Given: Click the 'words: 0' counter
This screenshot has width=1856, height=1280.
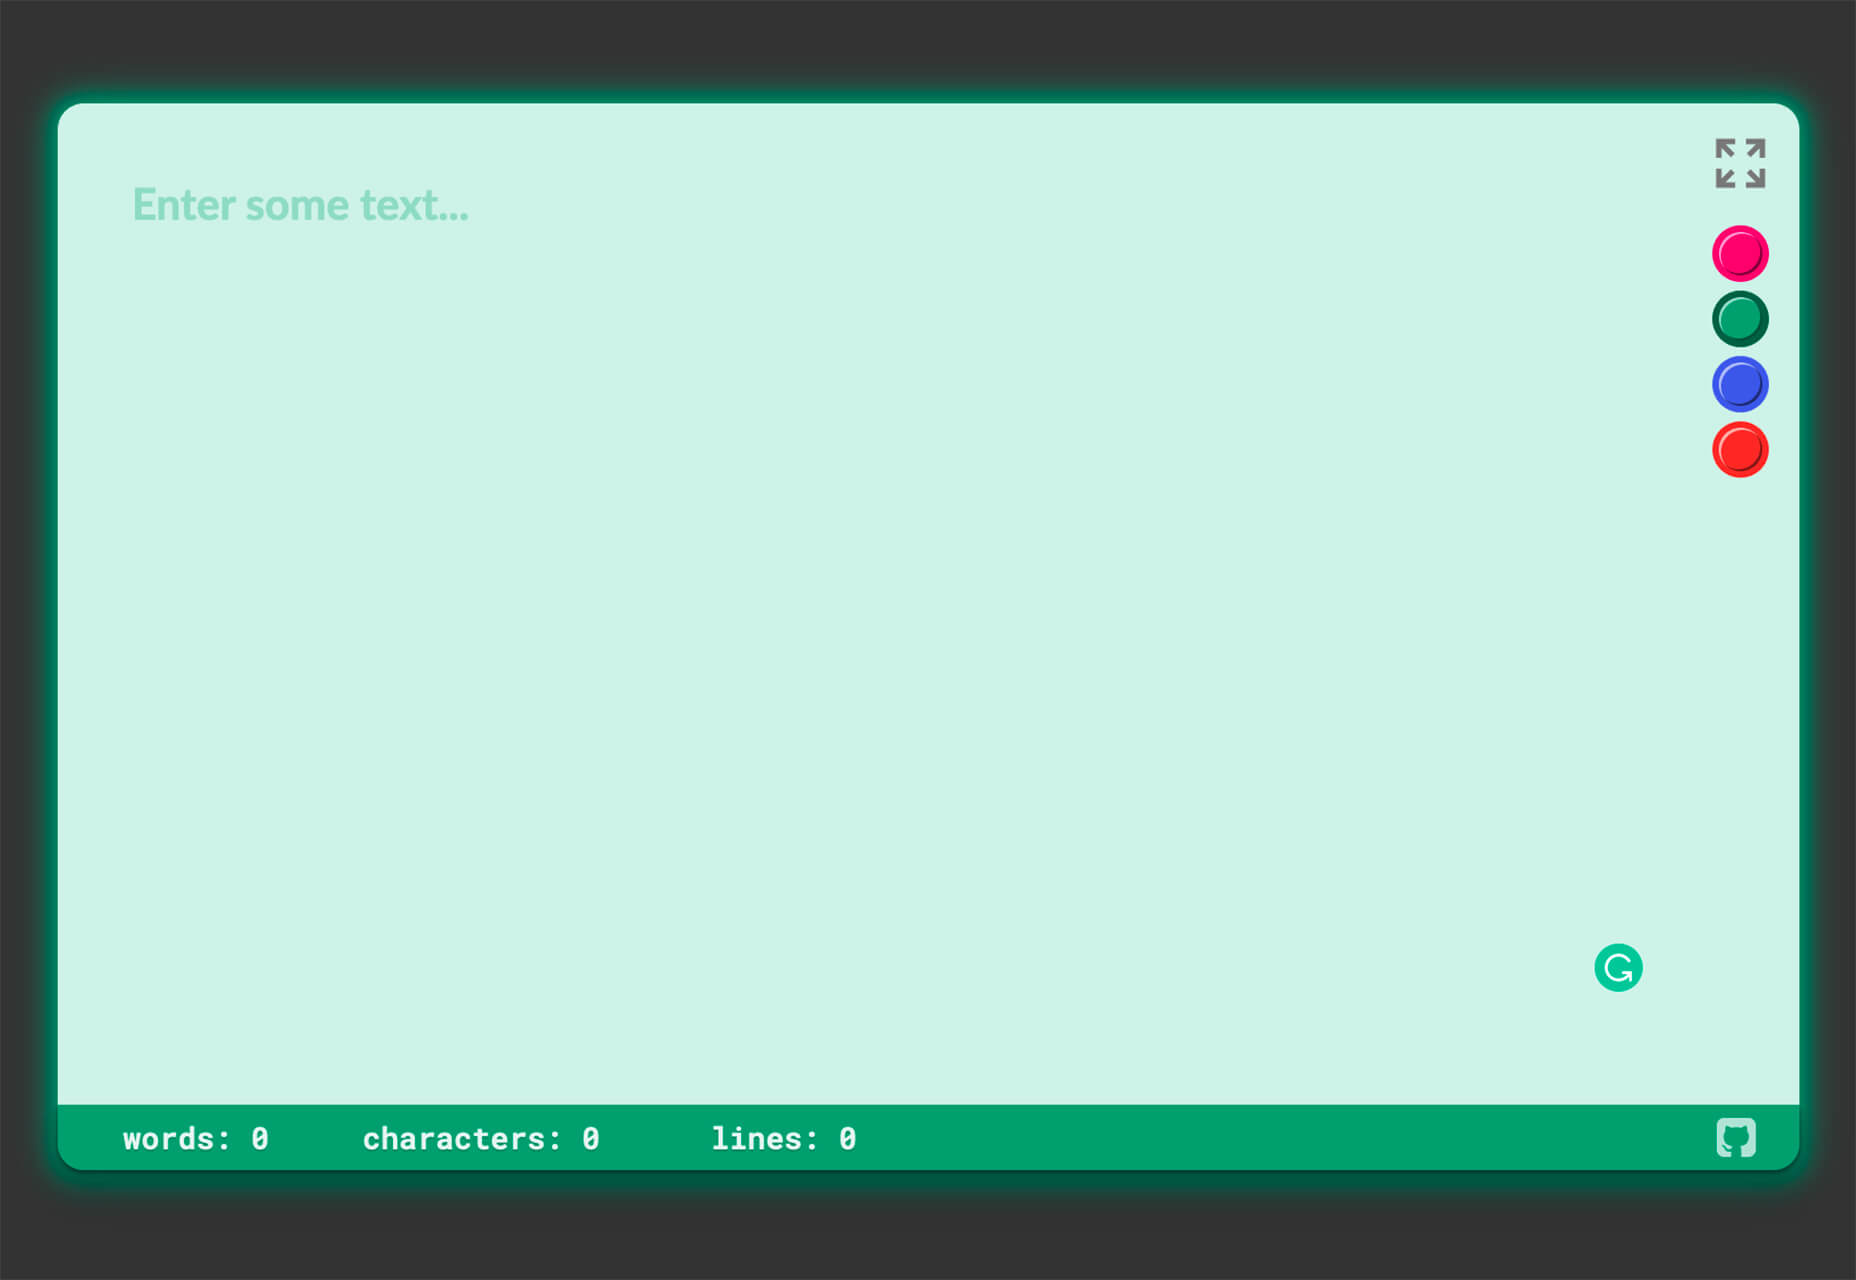Looking at the screenshot, I should (196, 1139).
